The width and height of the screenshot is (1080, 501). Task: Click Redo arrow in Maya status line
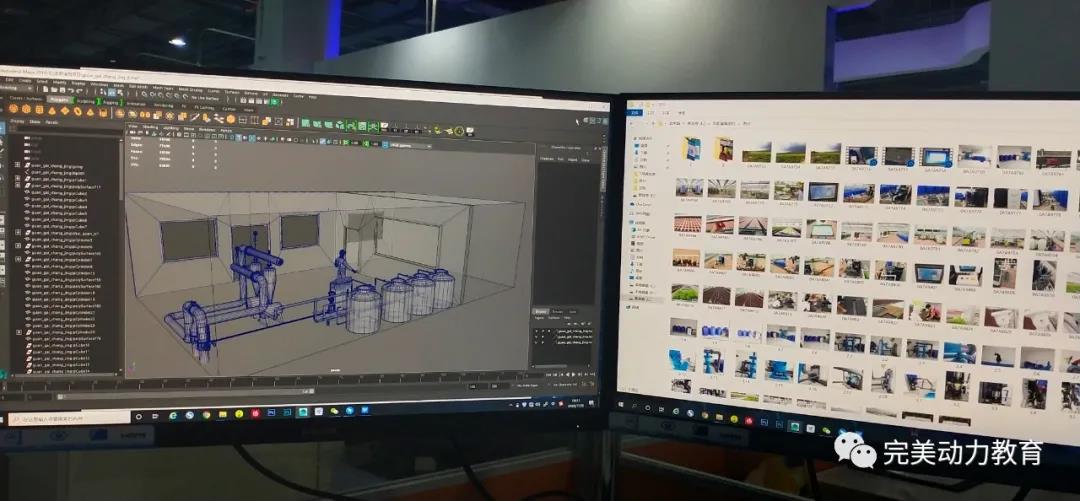pyautogui.click(x=79, y=91)
